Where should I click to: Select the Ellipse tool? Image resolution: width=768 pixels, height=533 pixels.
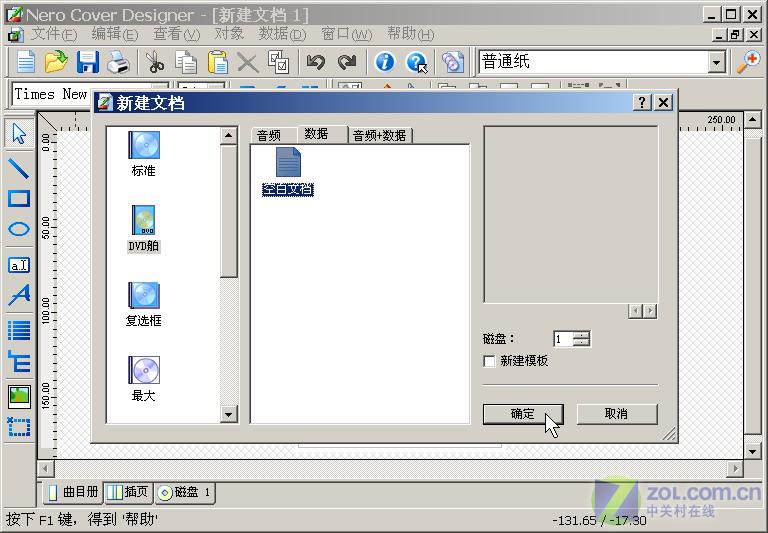[x=19, y=229]
